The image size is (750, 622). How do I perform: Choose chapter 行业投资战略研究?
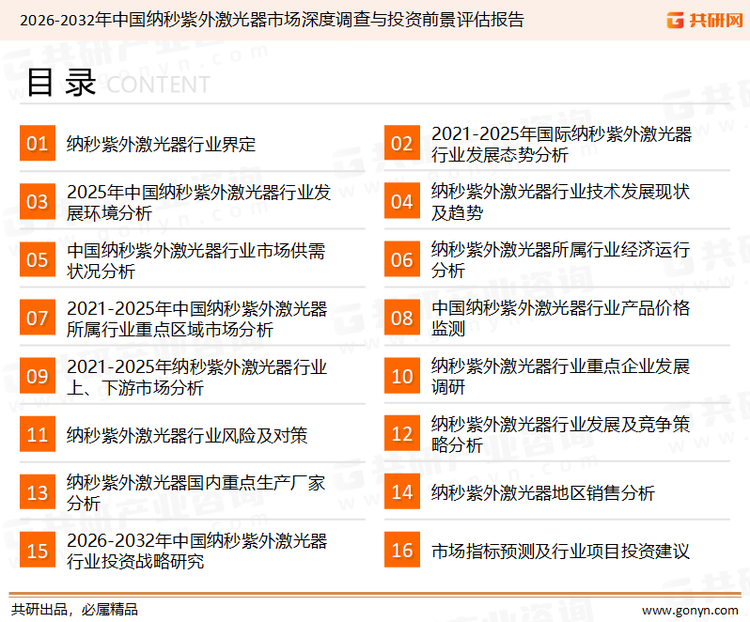[197, 551]
